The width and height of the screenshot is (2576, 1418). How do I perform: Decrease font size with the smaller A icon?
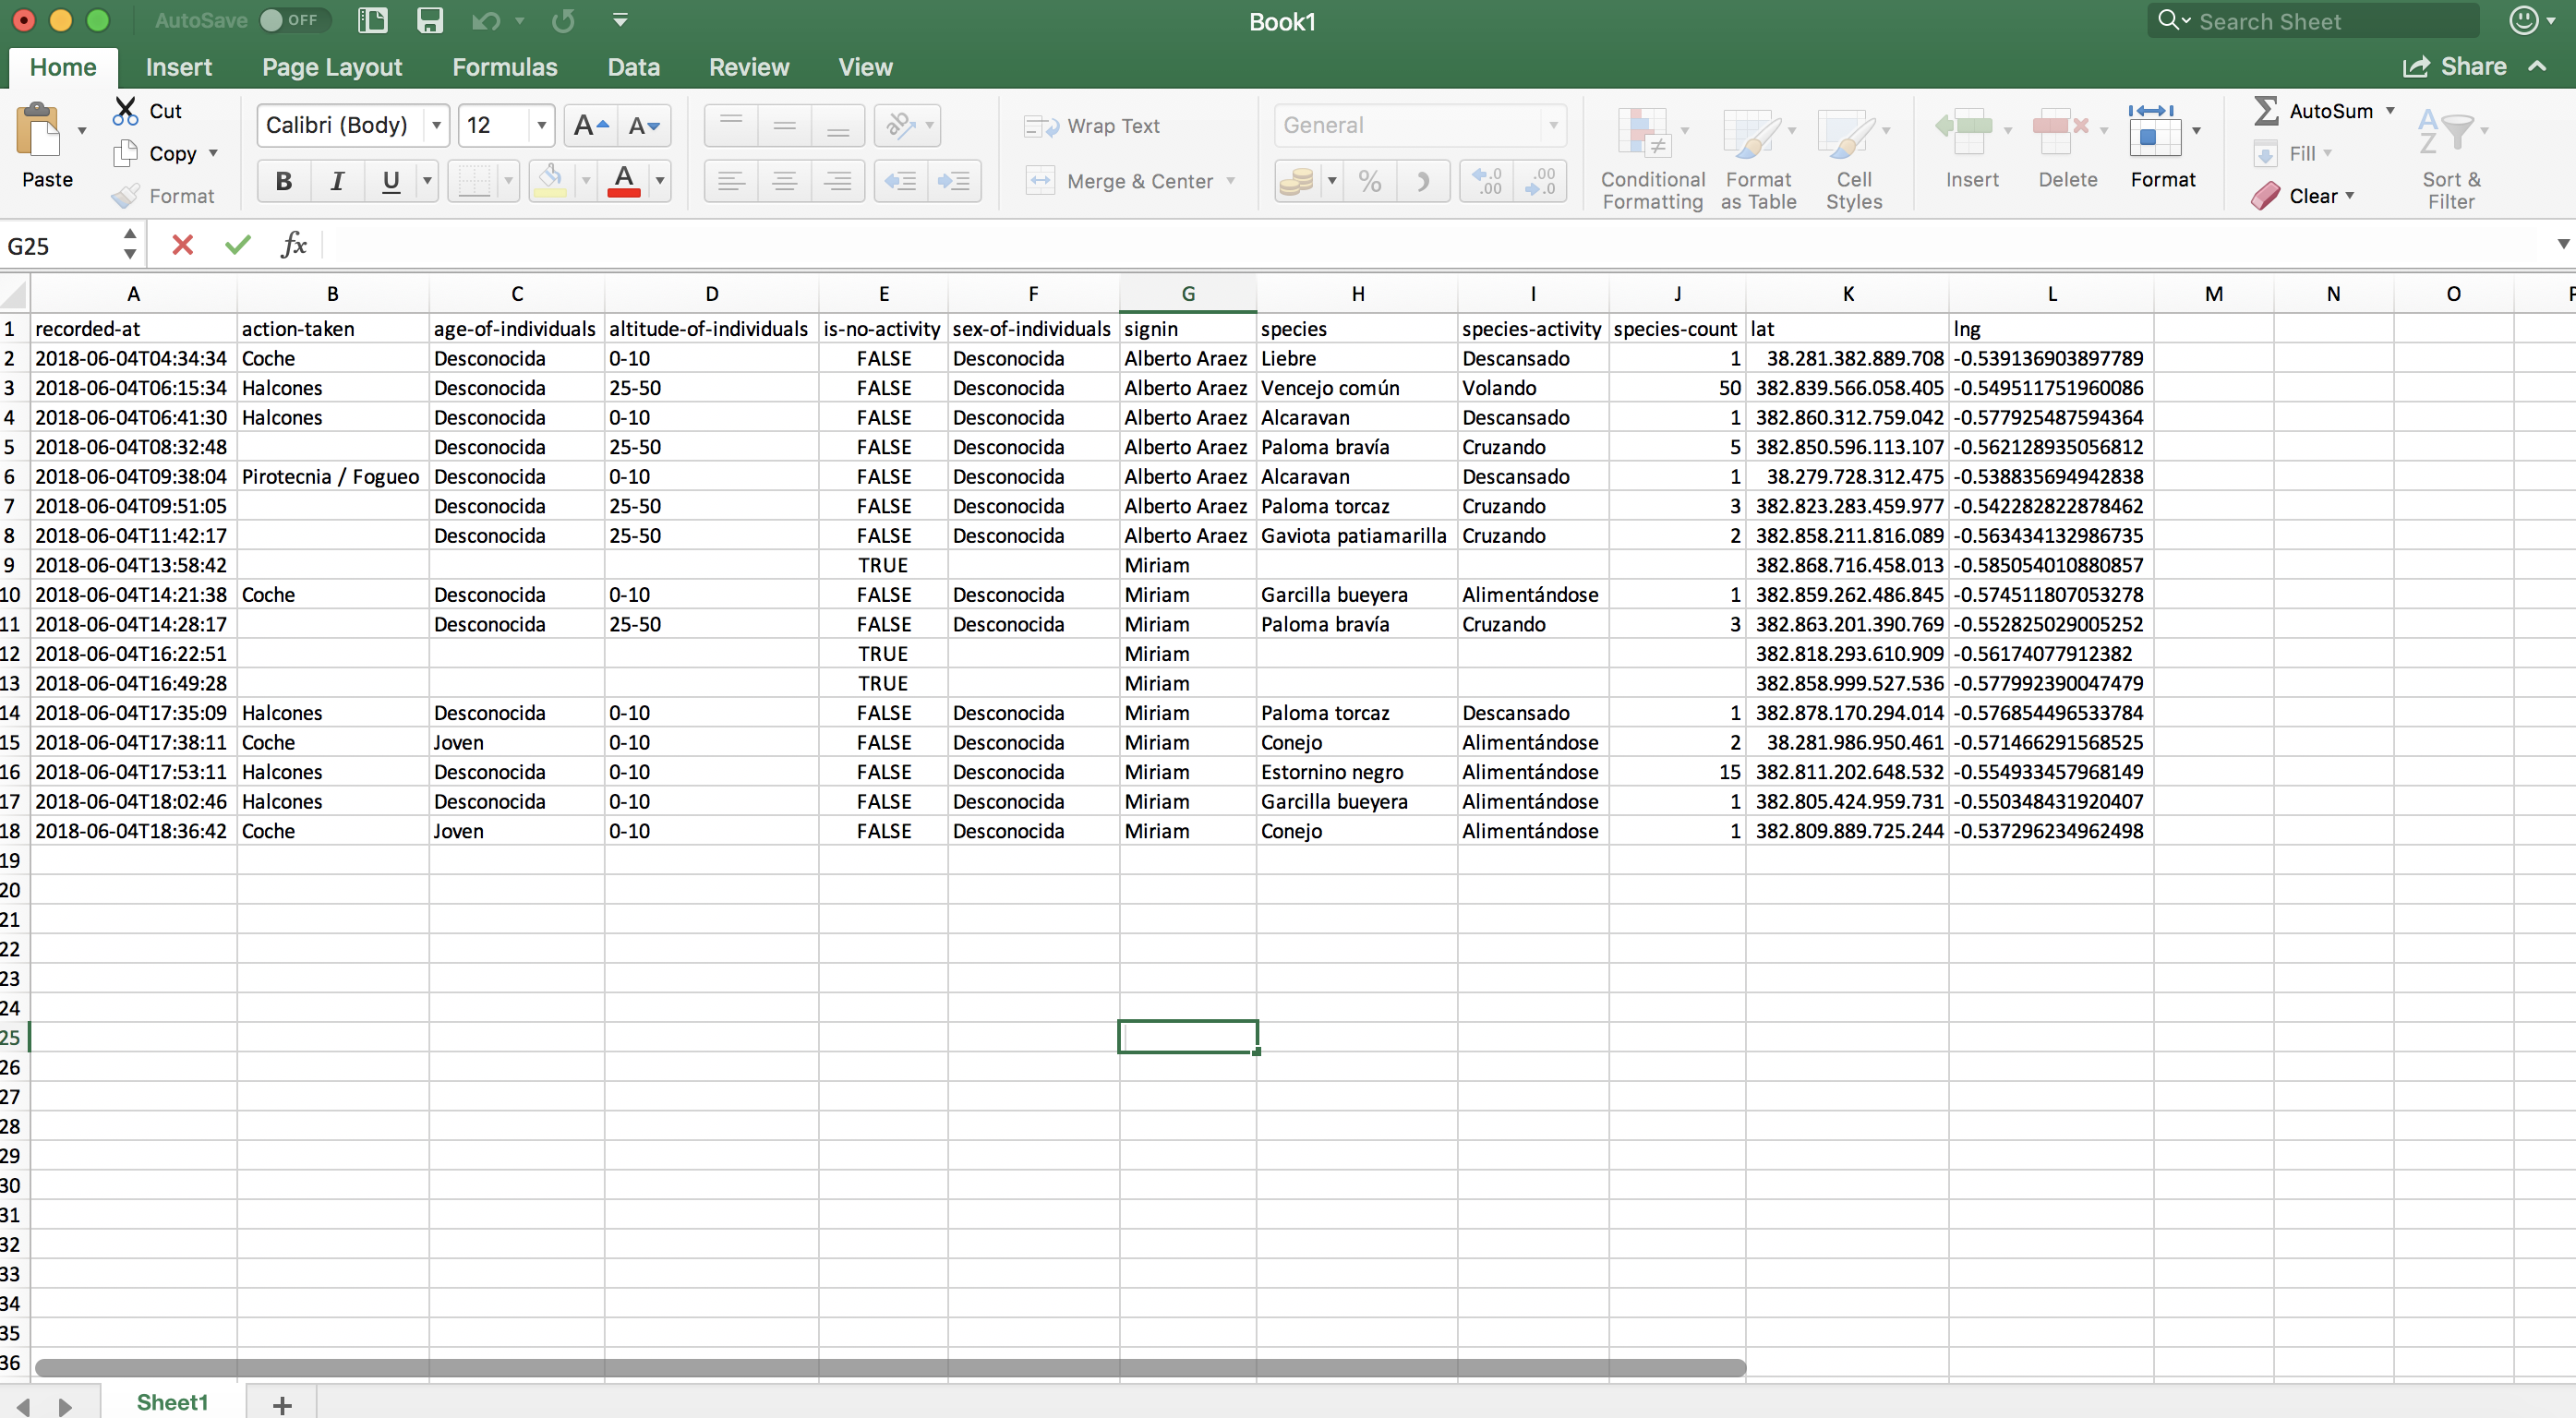tap(644, 125)
